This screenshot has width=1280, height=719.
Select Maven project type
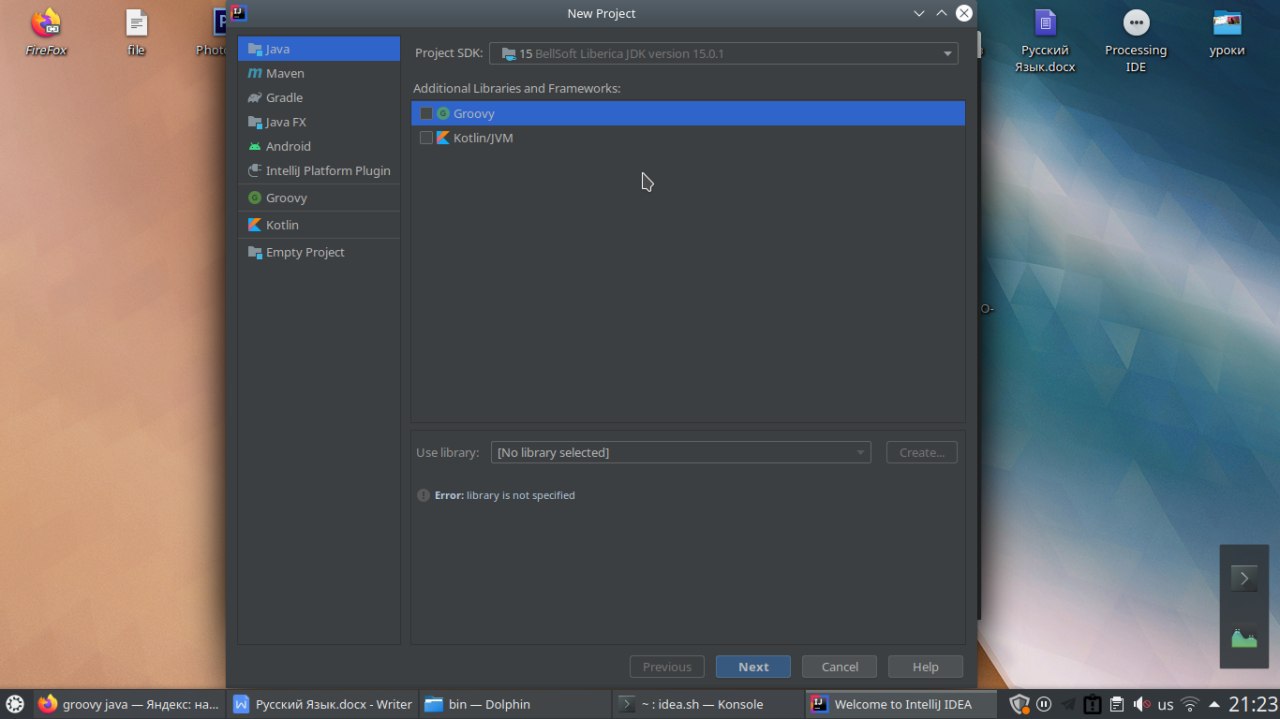coord(319,73)
